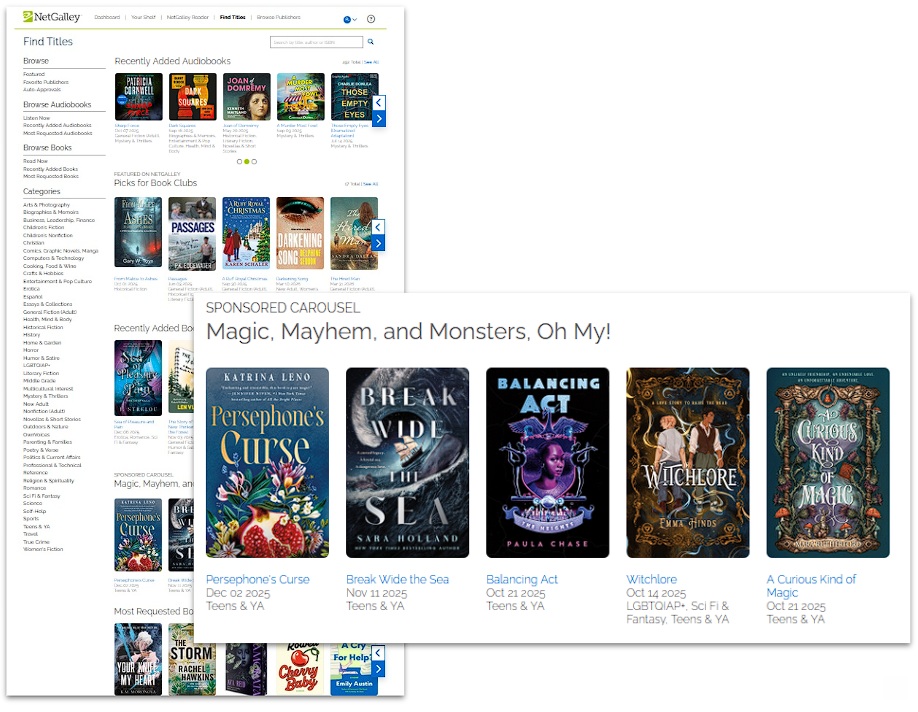Image resolution: width=918 pixels, height=712 pixels.
Task: Select the Find Titles nav item
Action: click(x=232, y=18)
